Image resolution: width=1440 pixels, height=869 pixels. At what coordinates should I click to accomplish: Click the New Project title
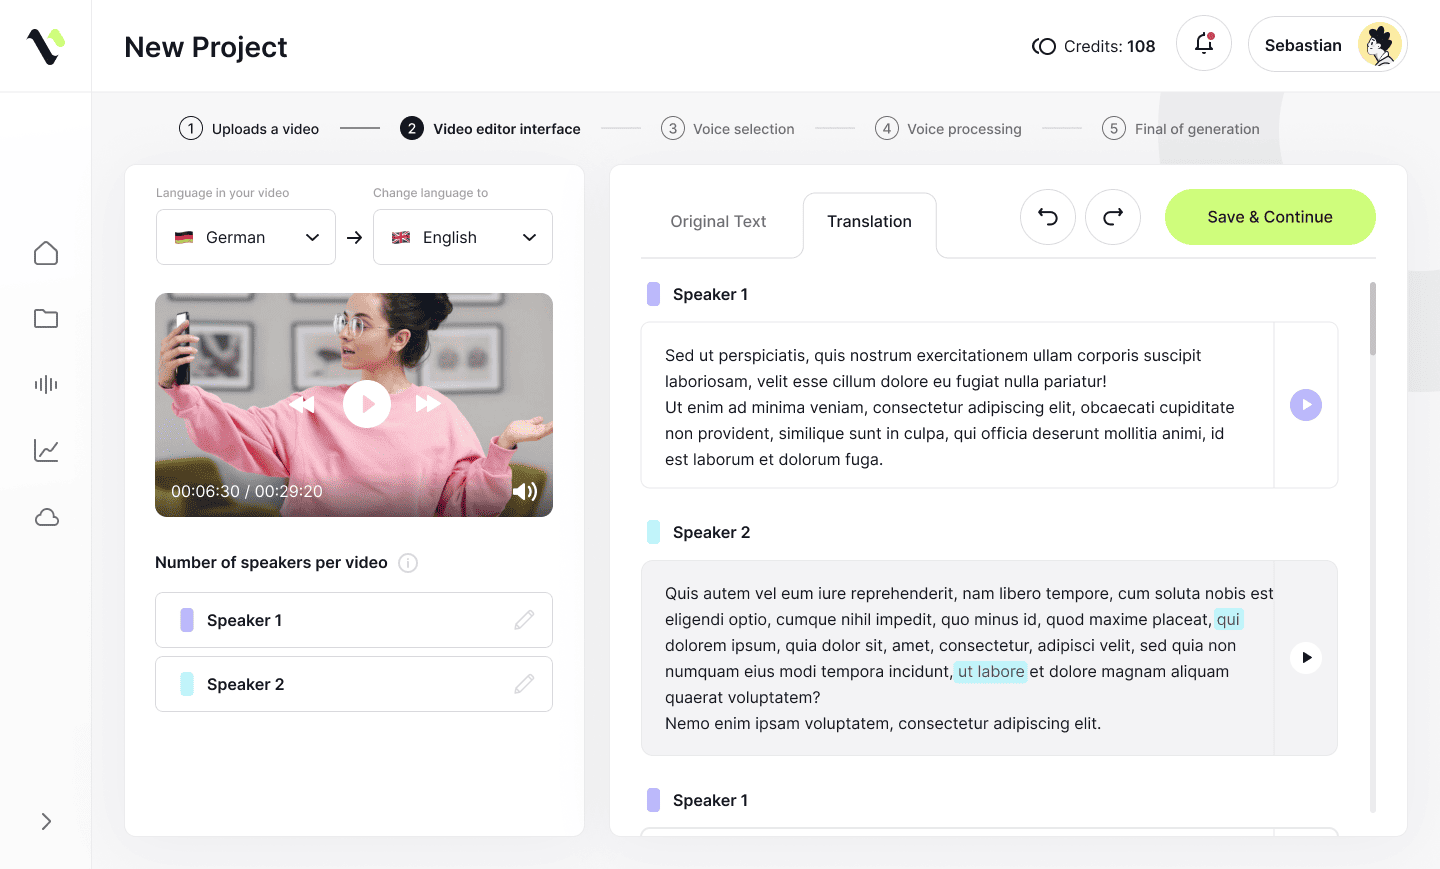(x=206, y=47)
